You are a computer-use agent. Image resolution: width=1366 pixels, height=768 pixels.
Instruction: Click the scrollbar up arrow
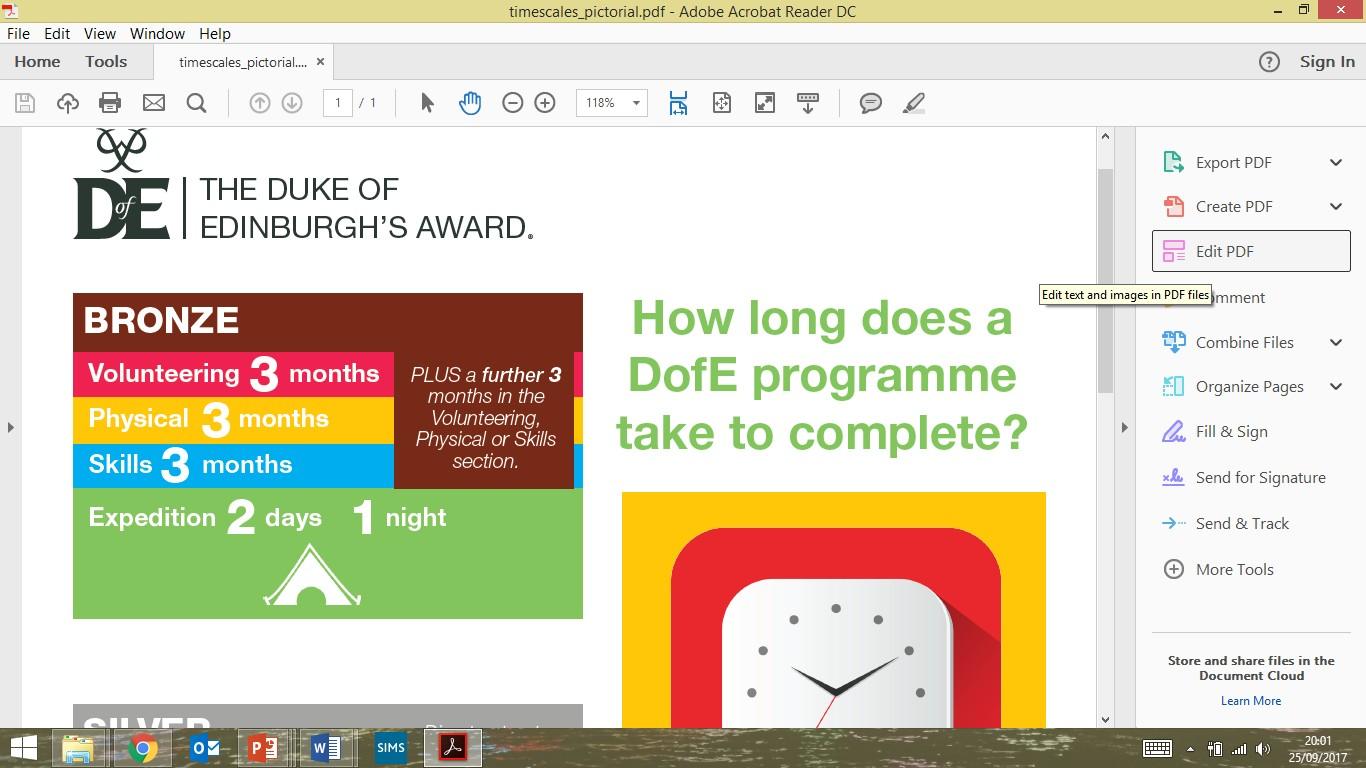1105,136
